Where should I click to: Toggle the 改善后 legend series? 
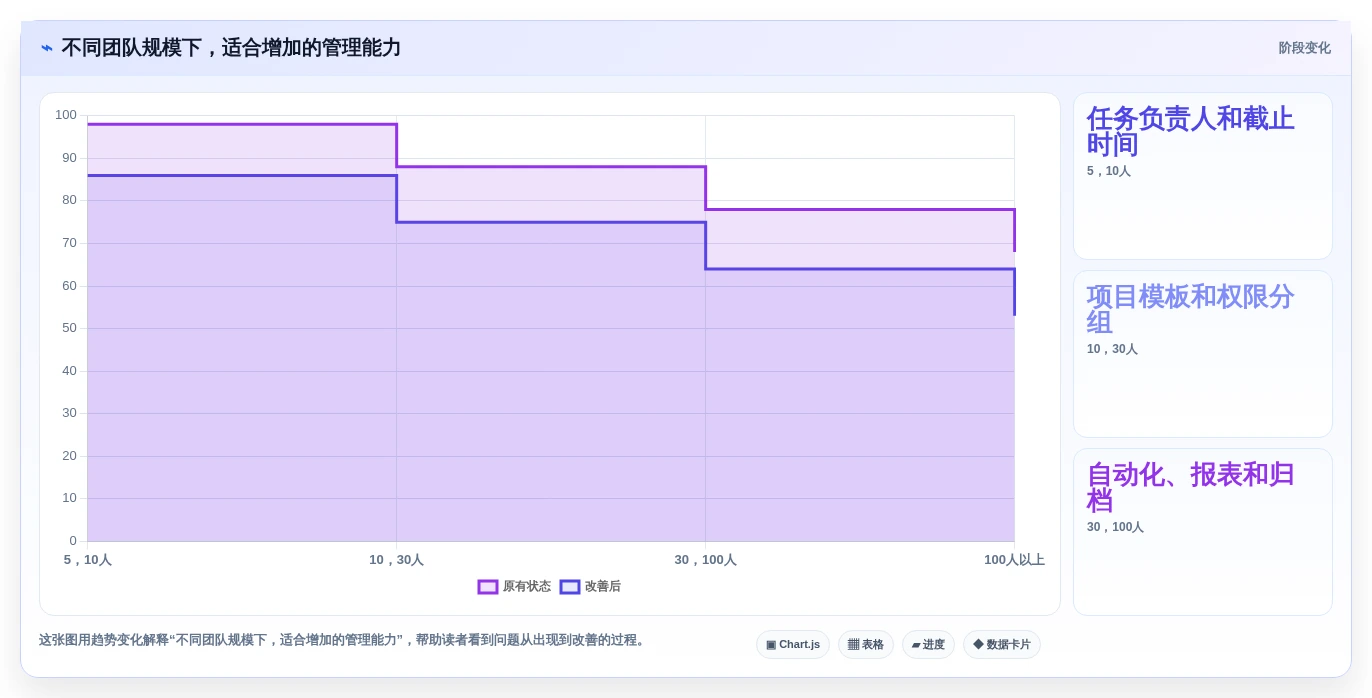click(x=590, y=587)
